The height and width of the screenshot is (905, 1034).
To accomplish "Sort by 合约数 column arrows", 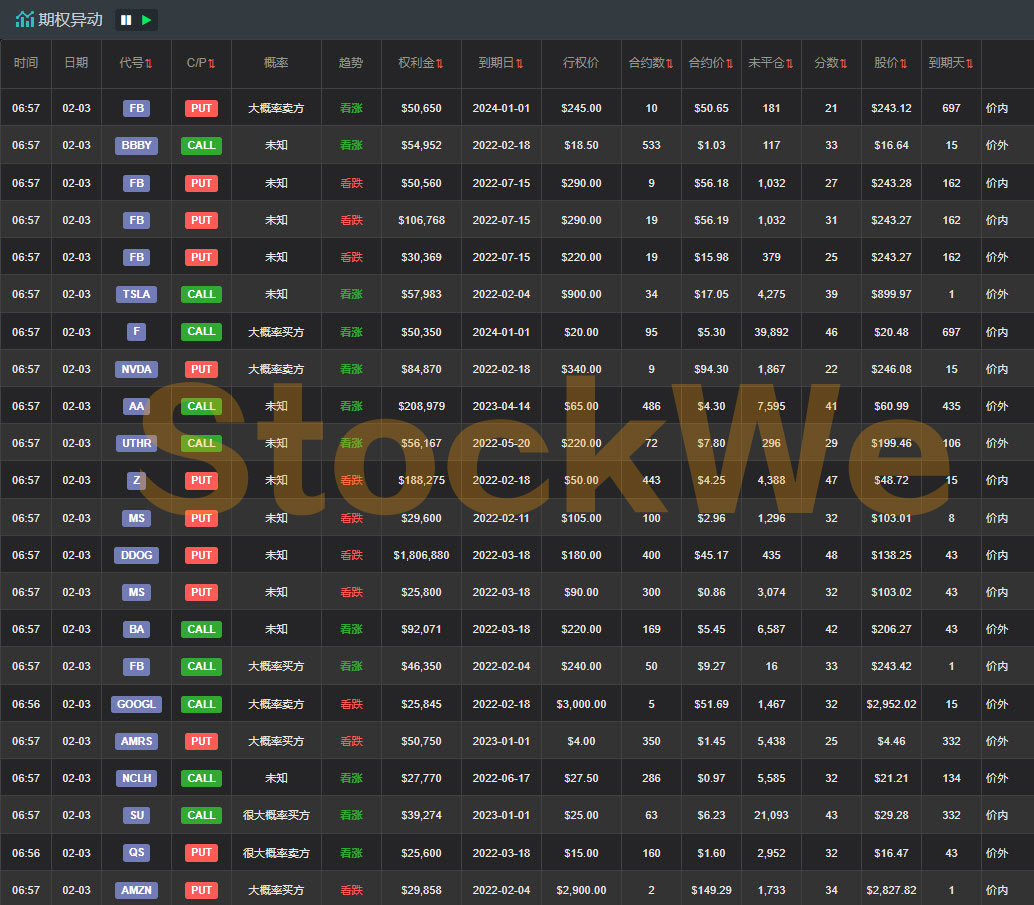I will (670, 63).
